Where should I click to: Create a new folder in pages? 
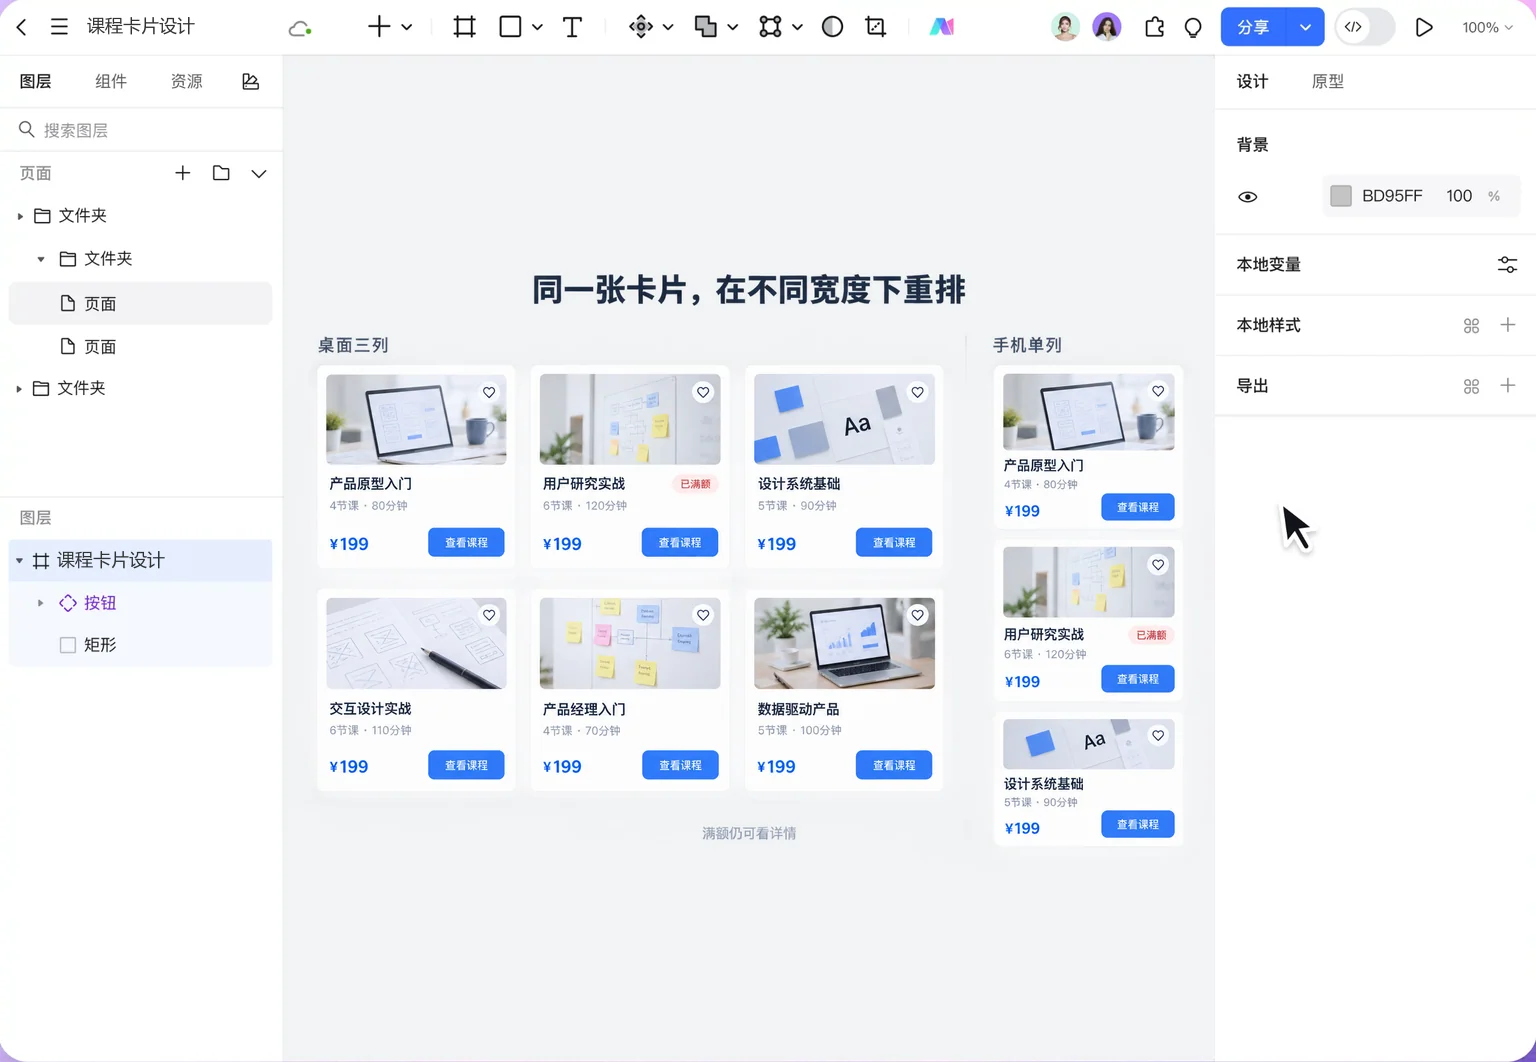(221, 173)
